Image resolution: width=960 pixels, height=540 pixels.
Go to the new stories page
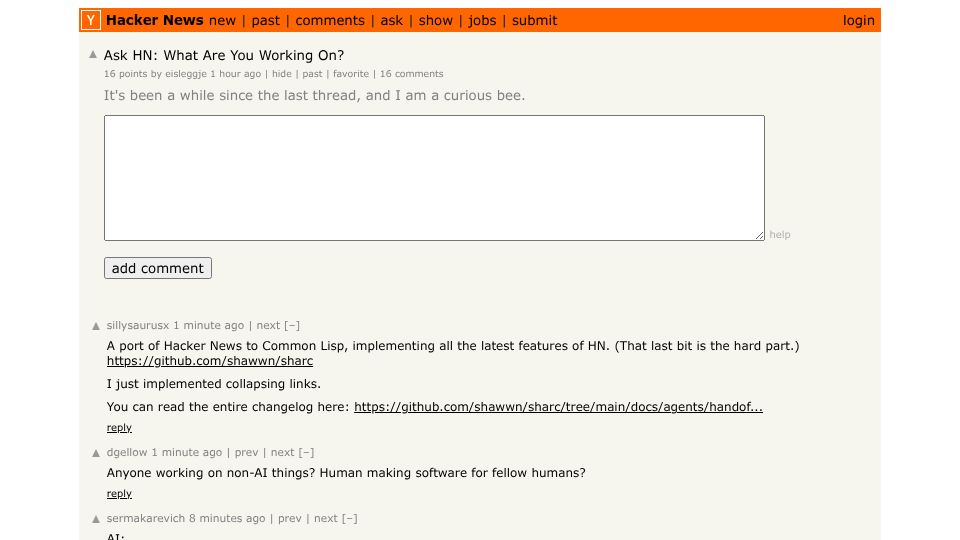(x=222, y=21)
